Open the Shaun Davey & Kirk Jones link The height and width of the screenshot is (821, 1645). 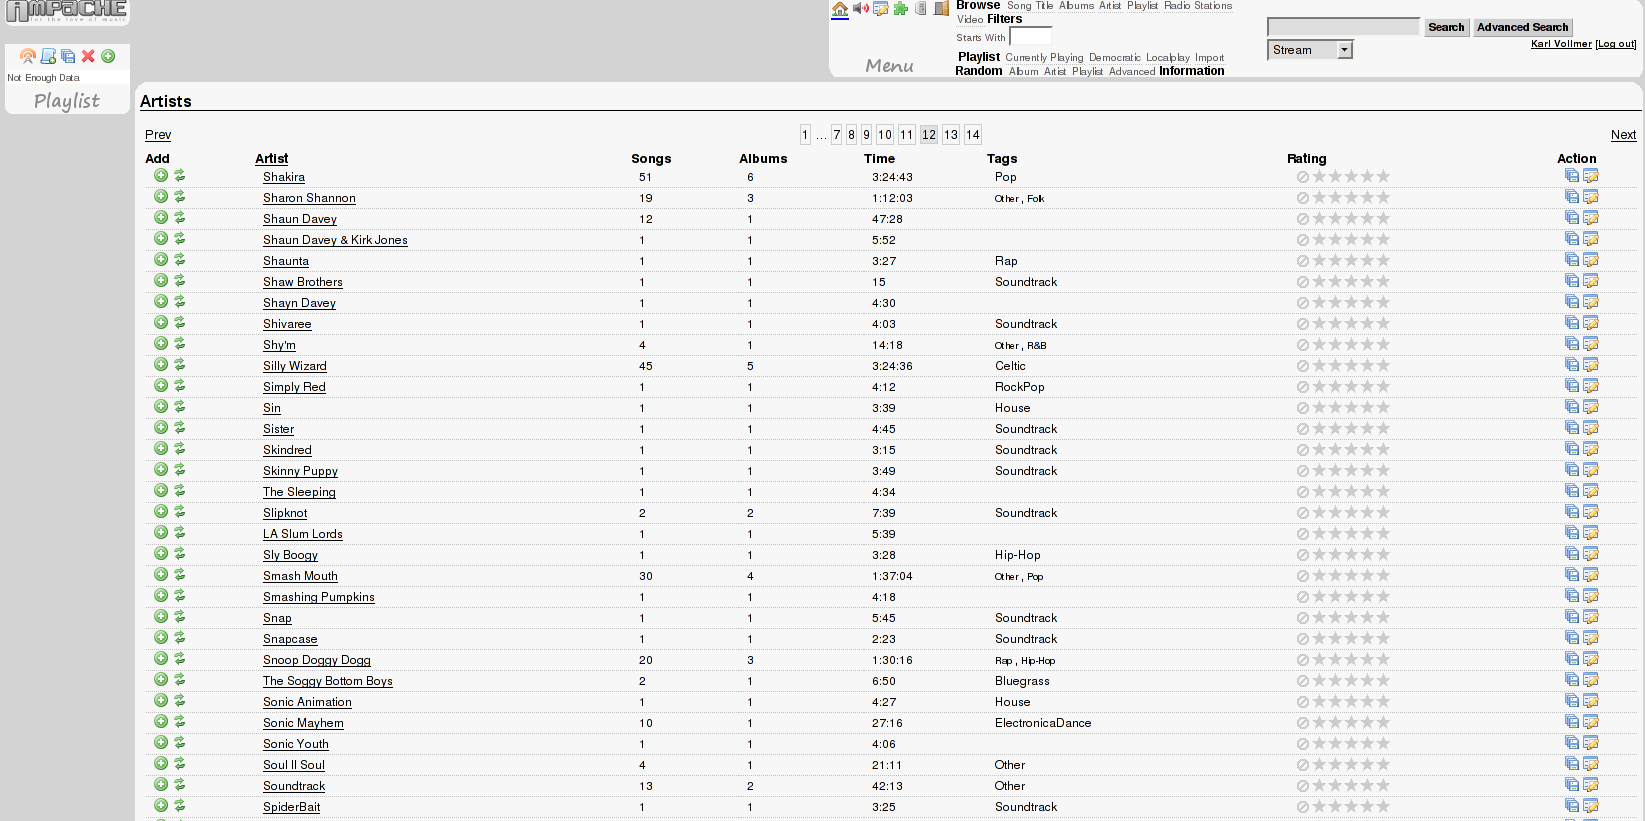tap(335, 240)
